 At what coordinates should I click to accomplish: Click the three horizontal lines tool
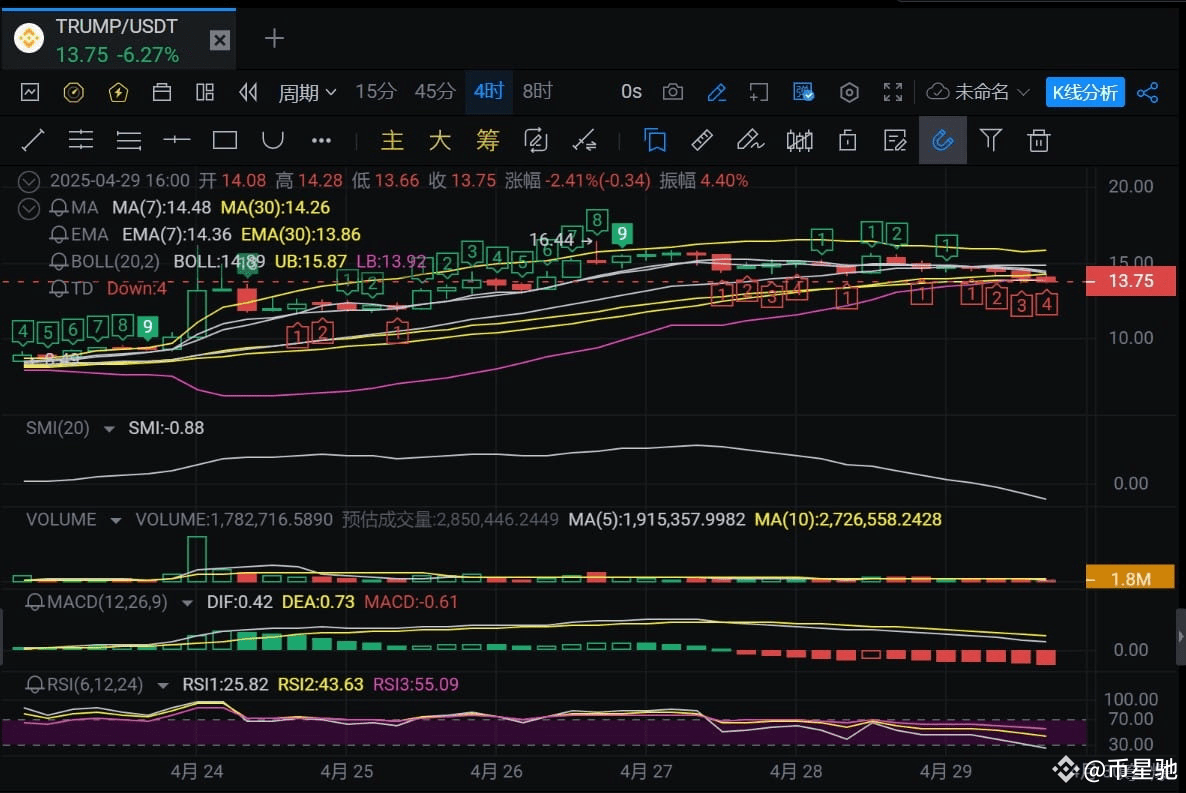tap(129, 140)
